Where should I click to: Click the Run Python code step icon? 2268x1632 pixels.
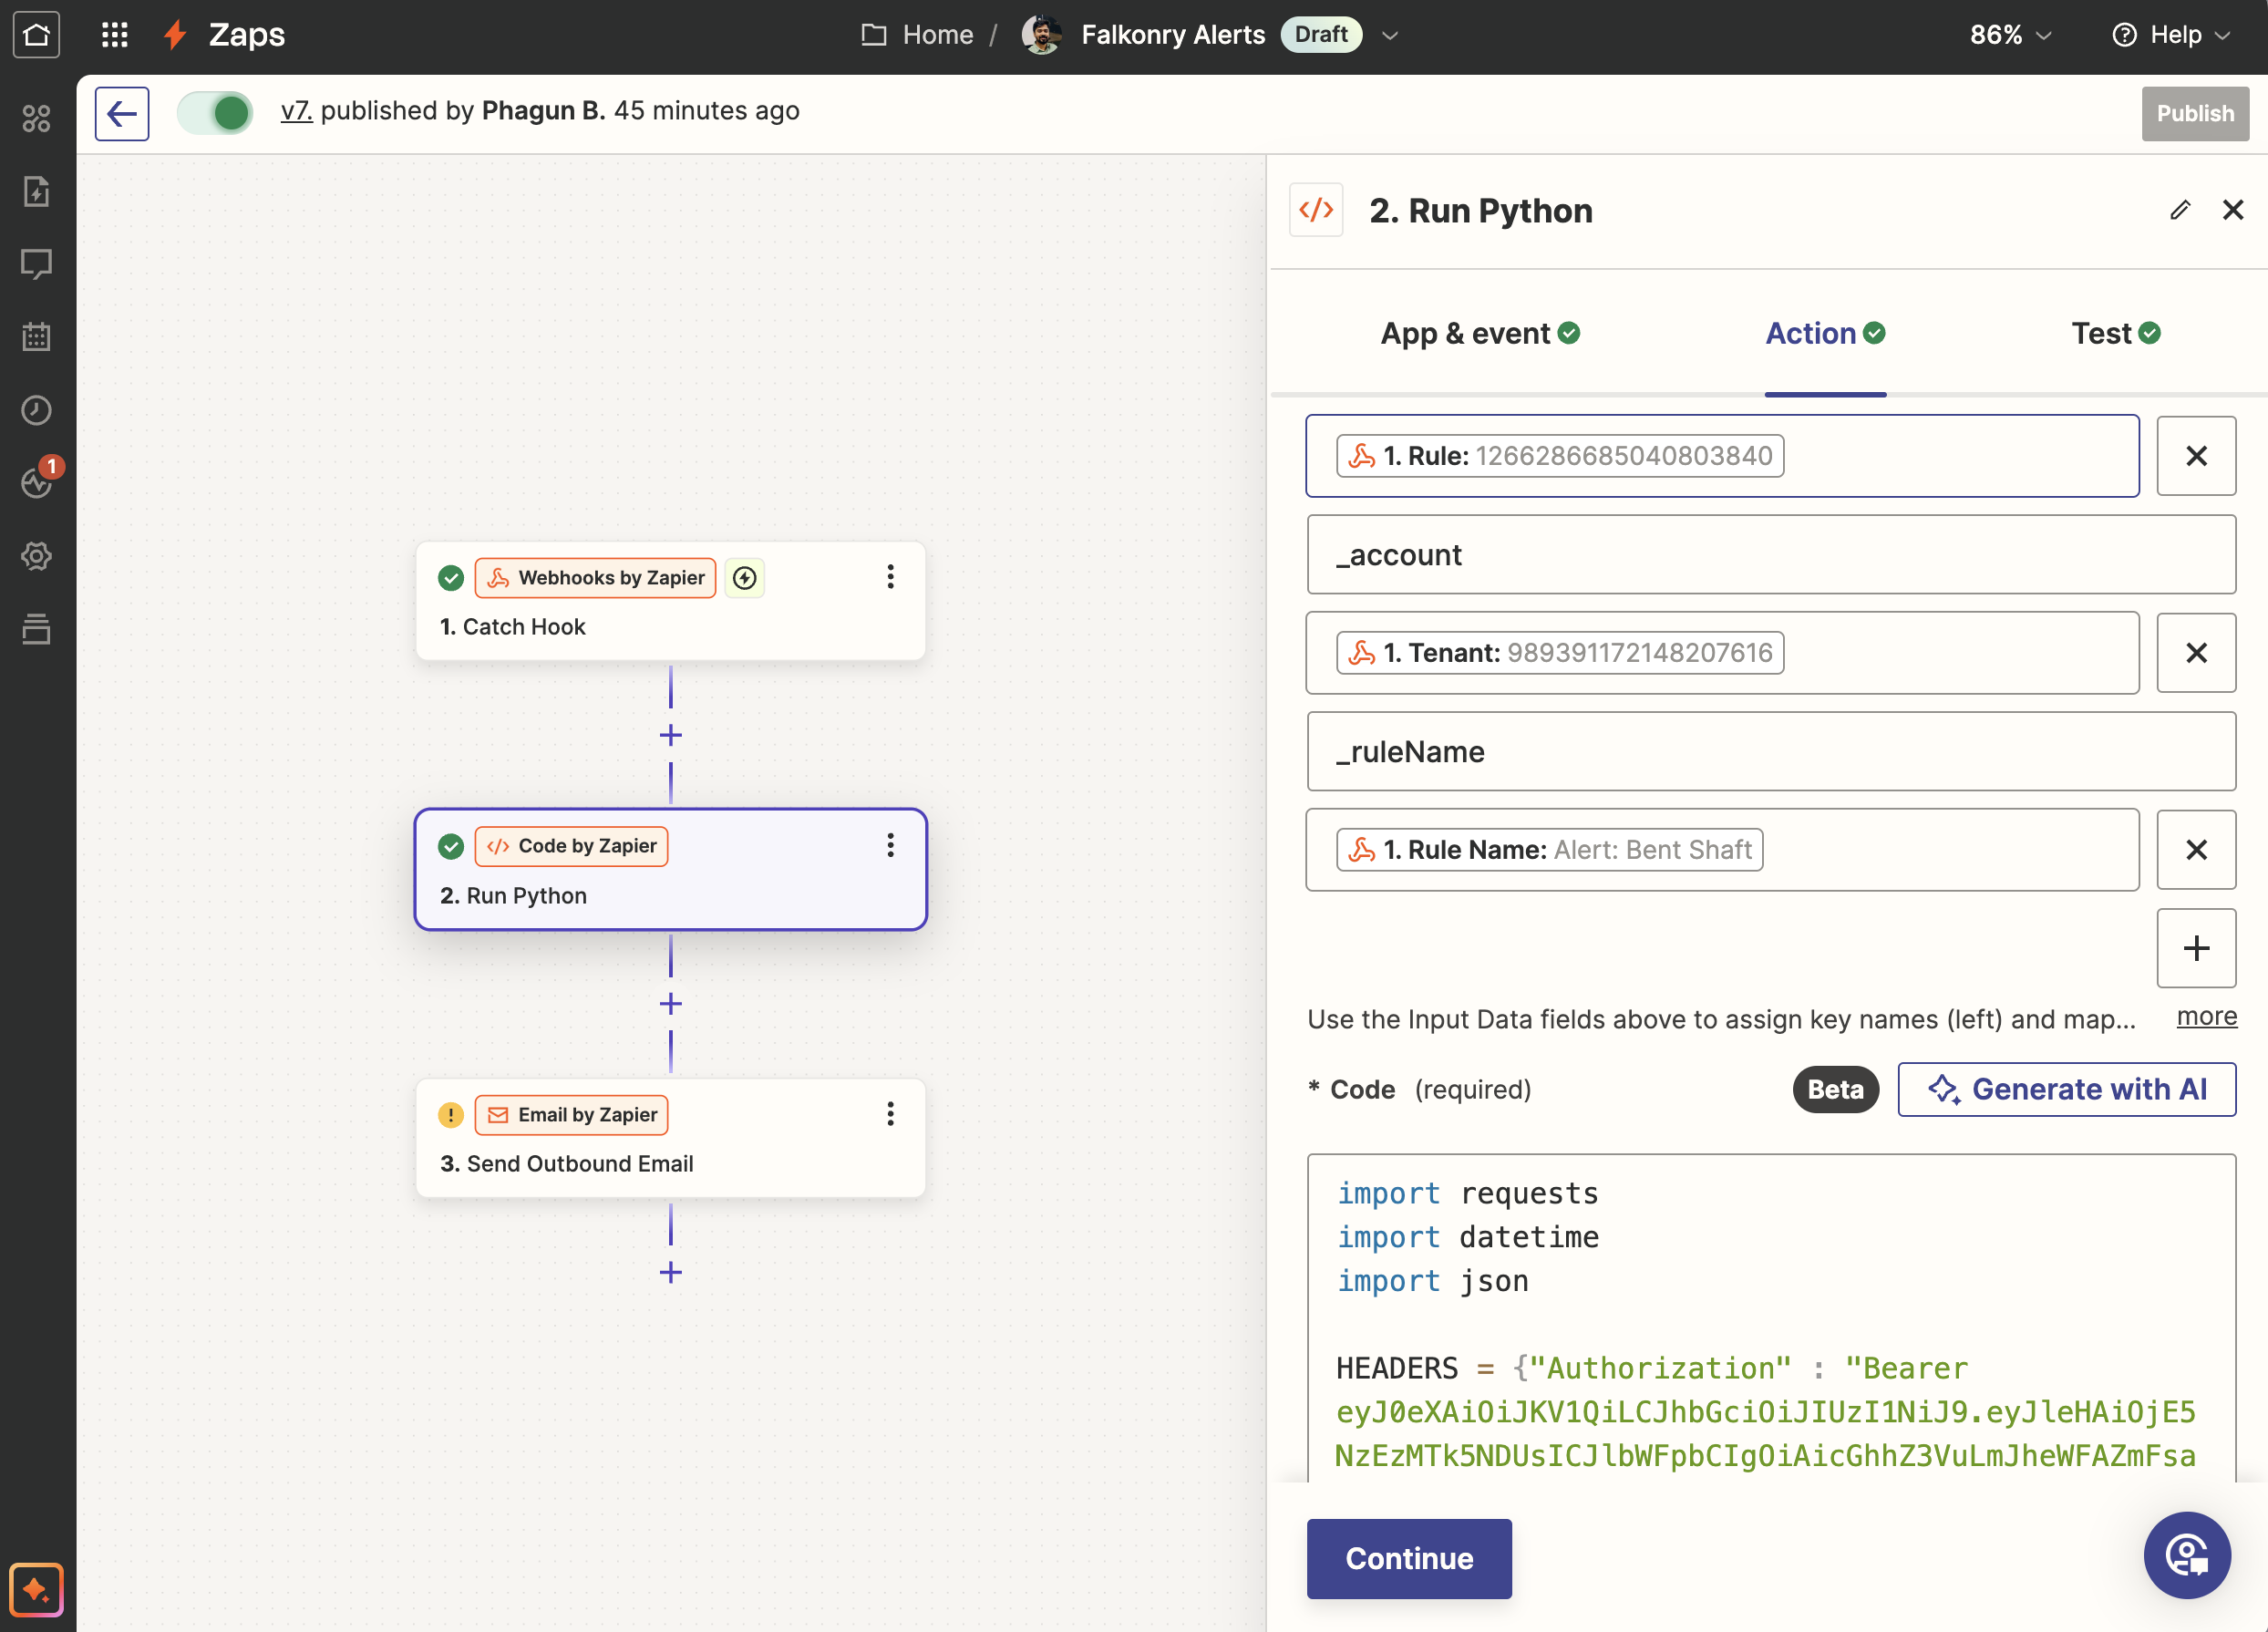[1316, 210]
